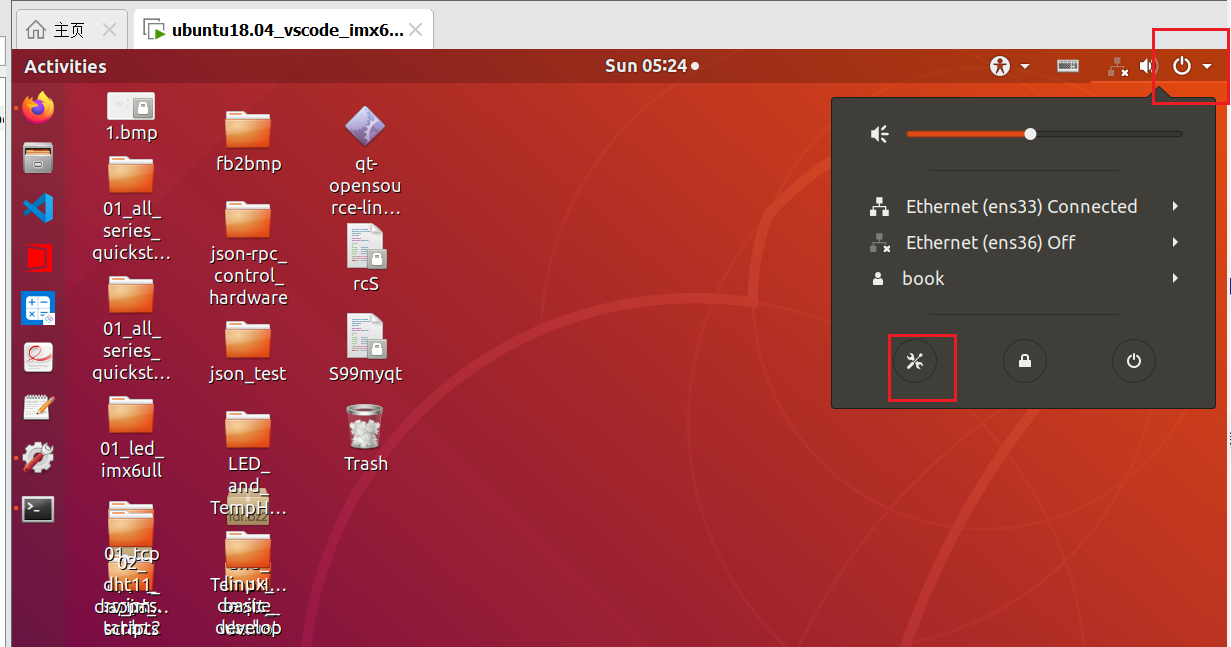Click the top bar volume icon
1231x647 pixels.
[x=1148, y=66]
